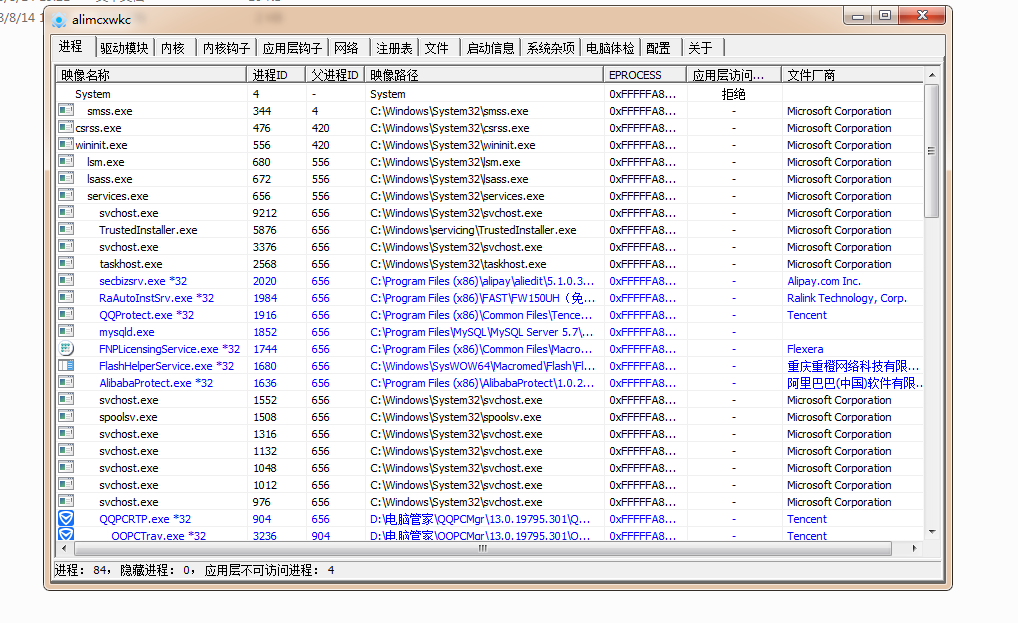Click the icon beside secbizsrv.exe *32
This screenshot has width=1018, height=623.
pos(66,280)
